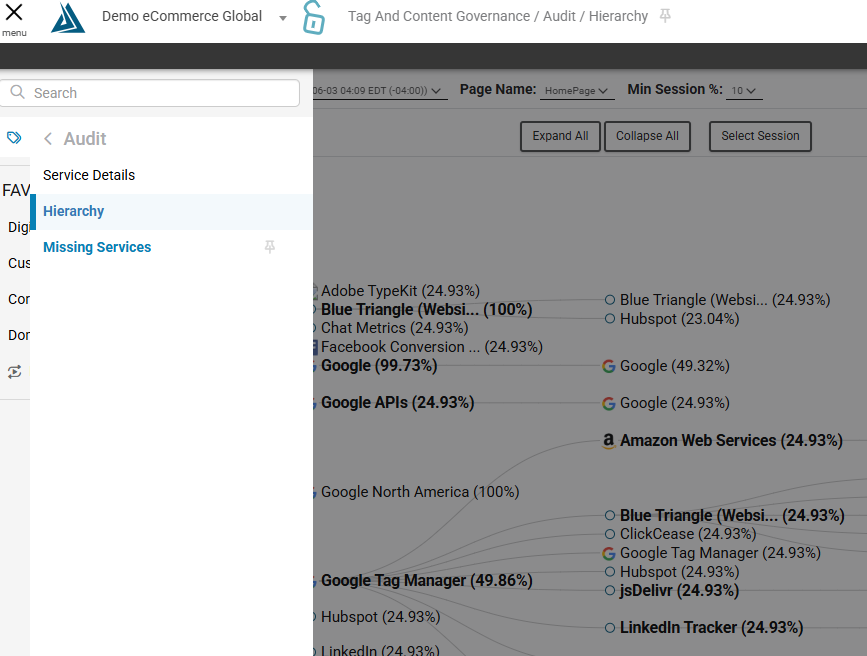Click the unlocked padlock icon

click(314, 18)
